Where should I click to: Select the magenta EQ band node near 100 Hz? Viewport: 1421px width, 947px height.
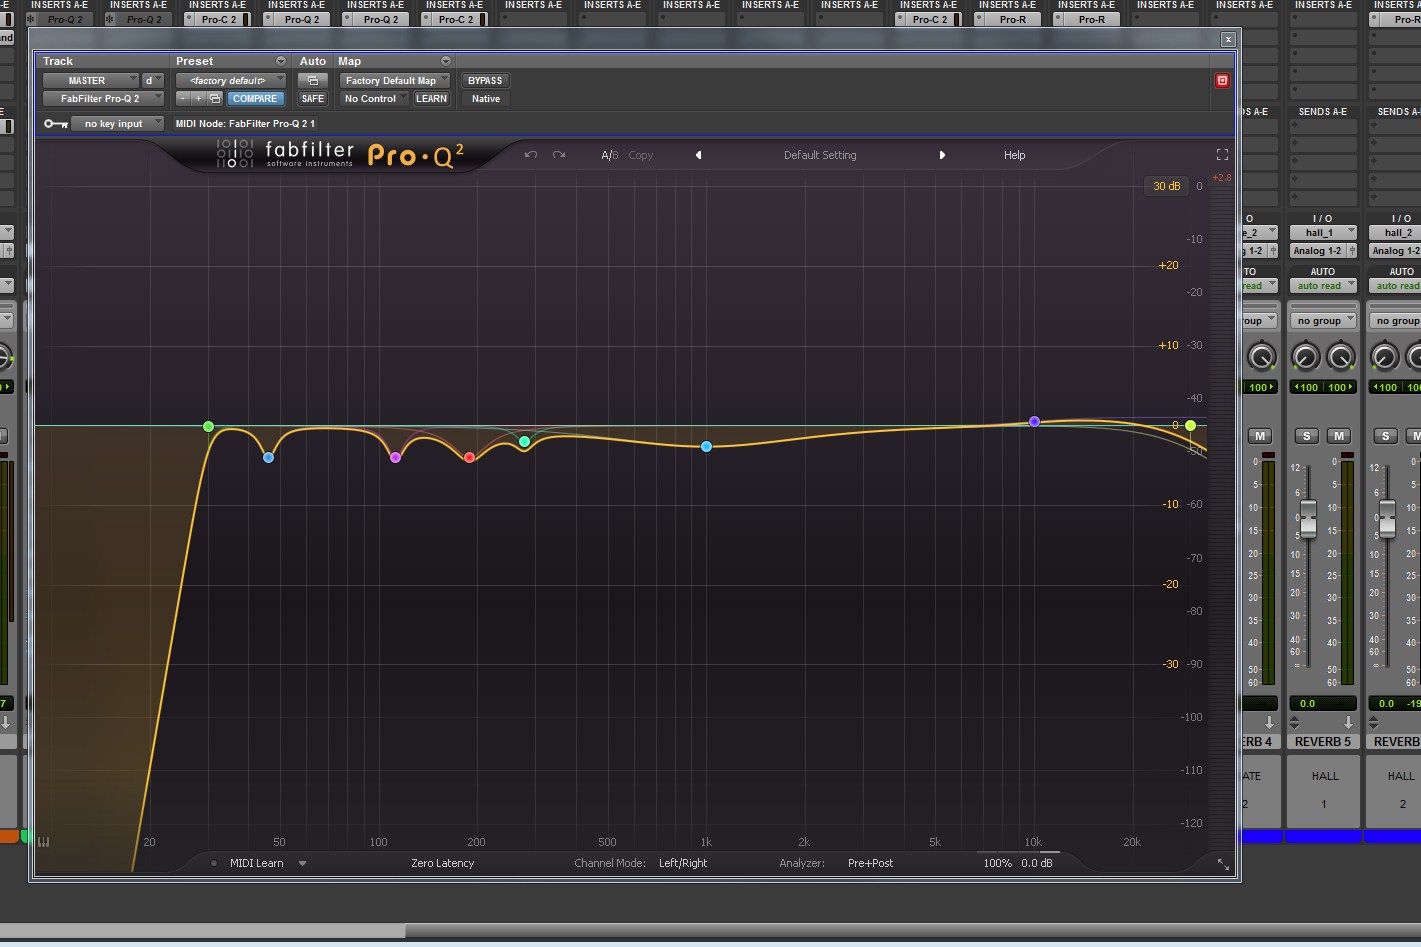(x=396, y=458)
